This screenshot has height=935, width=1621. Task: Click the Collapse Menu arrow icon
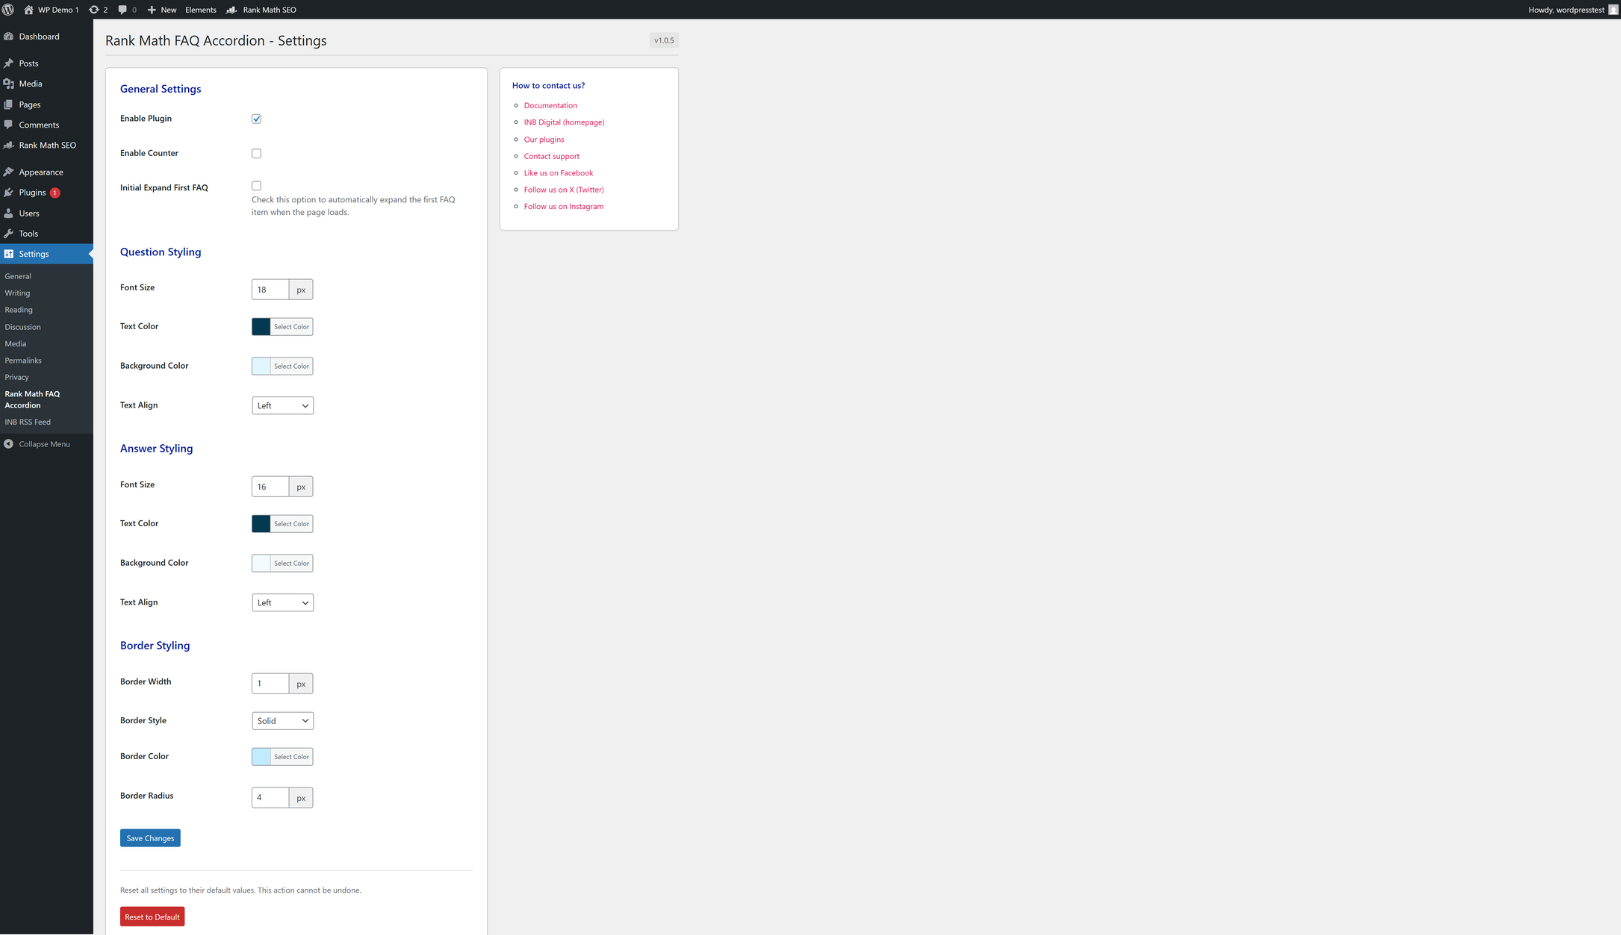pyautogui.click(x=9, y=444)
